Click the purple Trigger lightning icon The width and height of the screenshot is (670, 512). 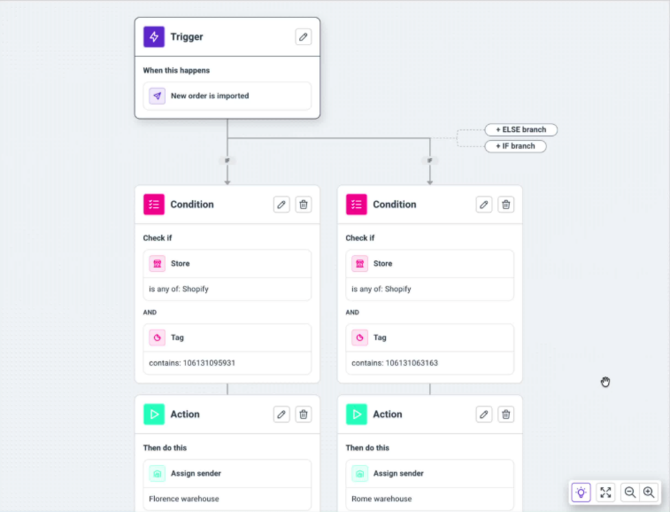(x=154, y=37)
